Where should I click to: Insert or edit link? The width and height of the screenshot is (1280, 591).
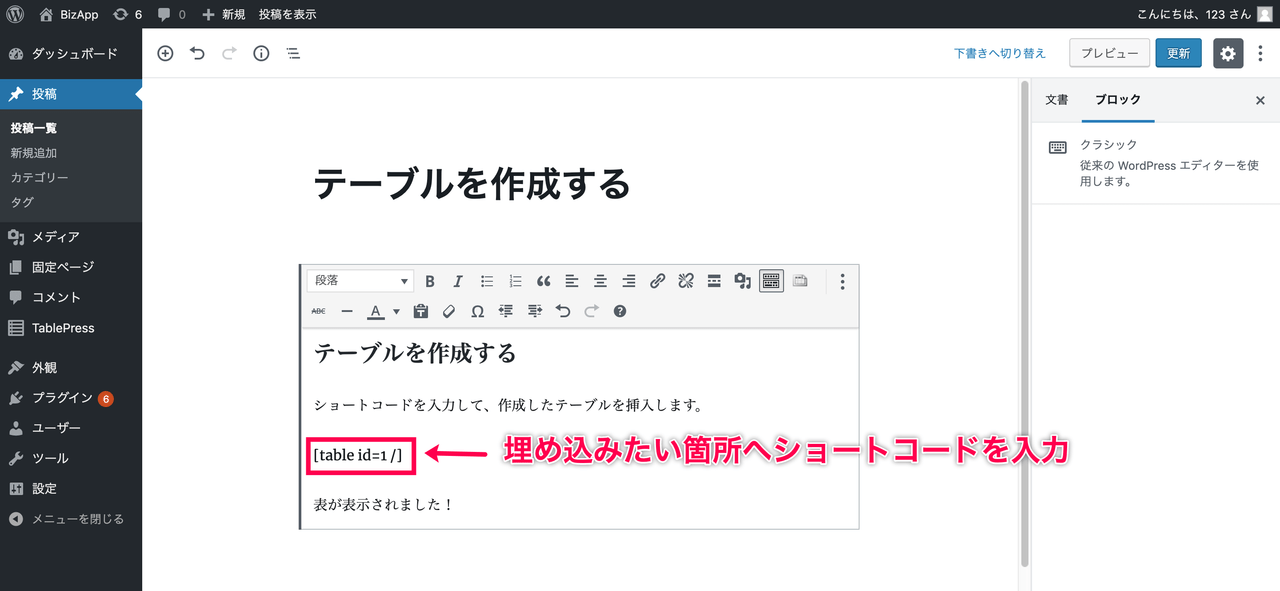[x=657, y=282]
